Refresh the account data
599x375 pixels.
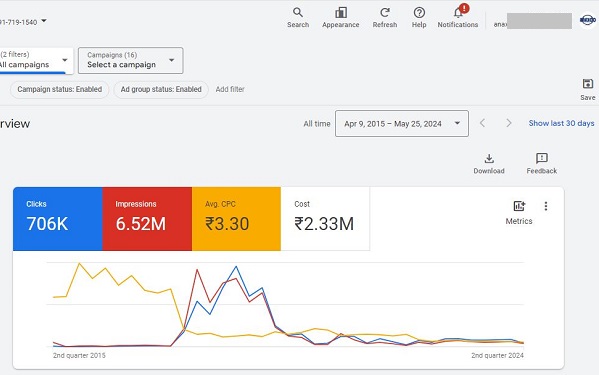(385, 18)
